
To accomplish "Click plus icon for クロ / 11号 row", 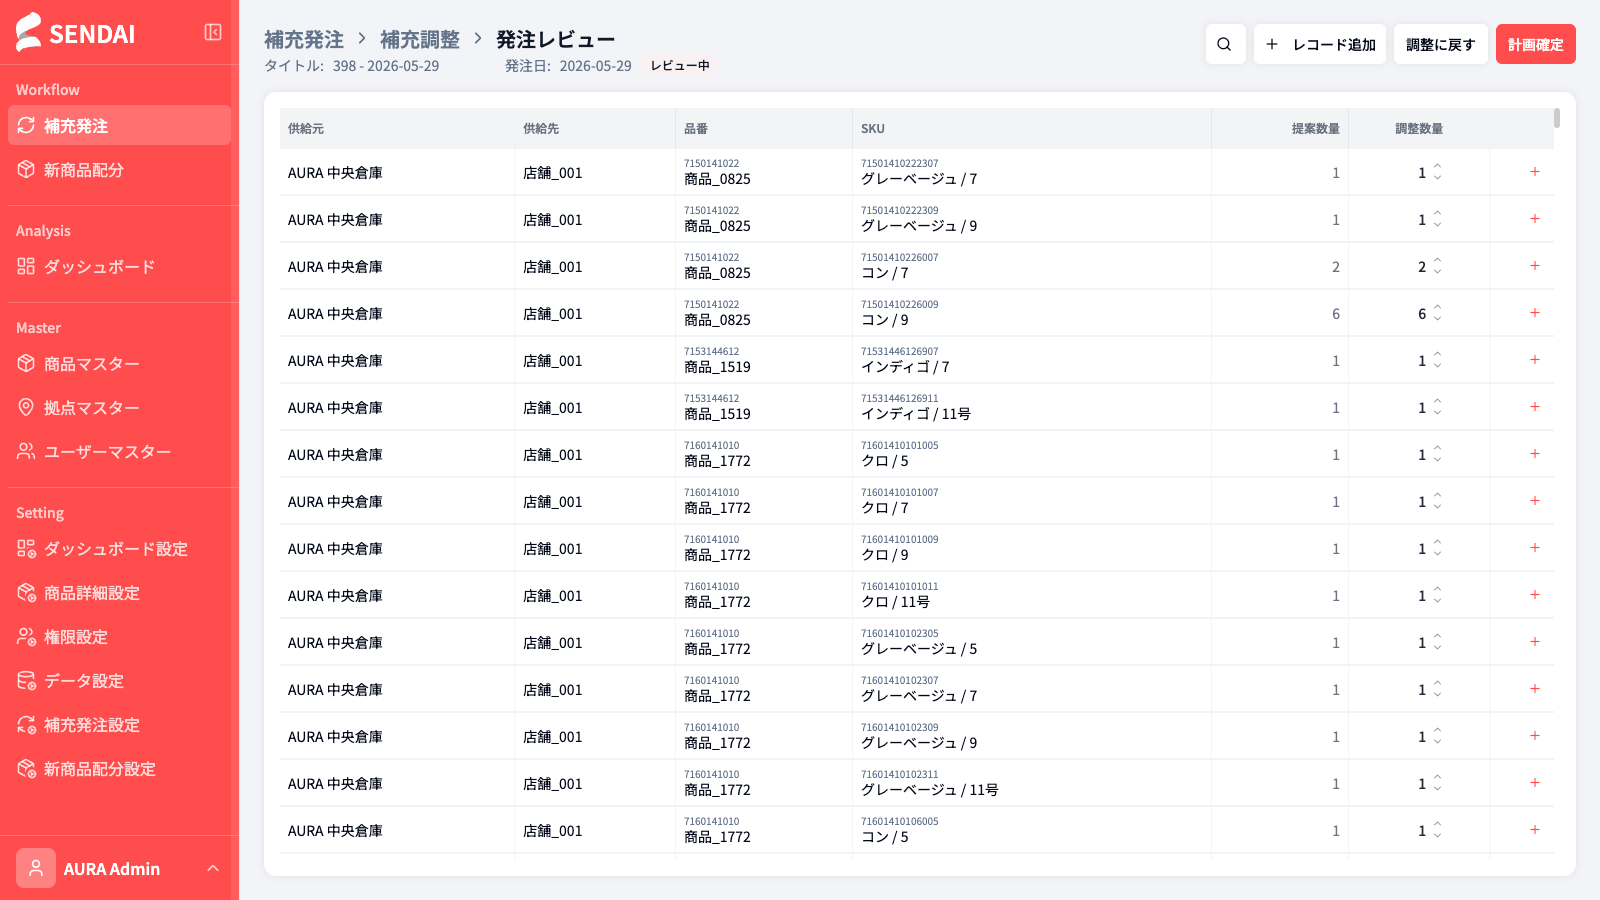I will (1535, 595).
